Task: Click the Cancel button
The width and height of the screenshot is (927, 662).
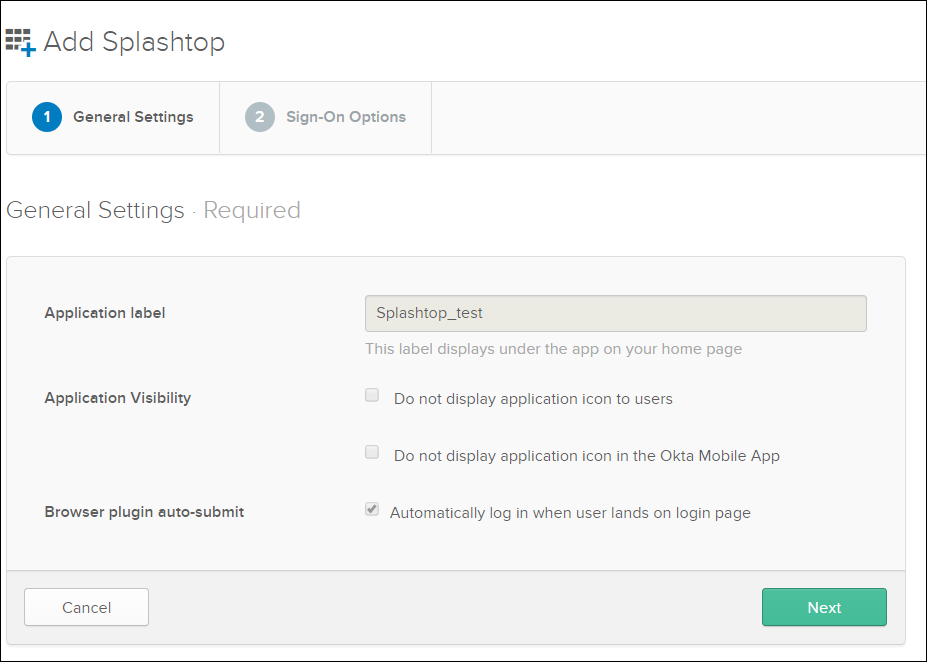Action: pos(86,607)
